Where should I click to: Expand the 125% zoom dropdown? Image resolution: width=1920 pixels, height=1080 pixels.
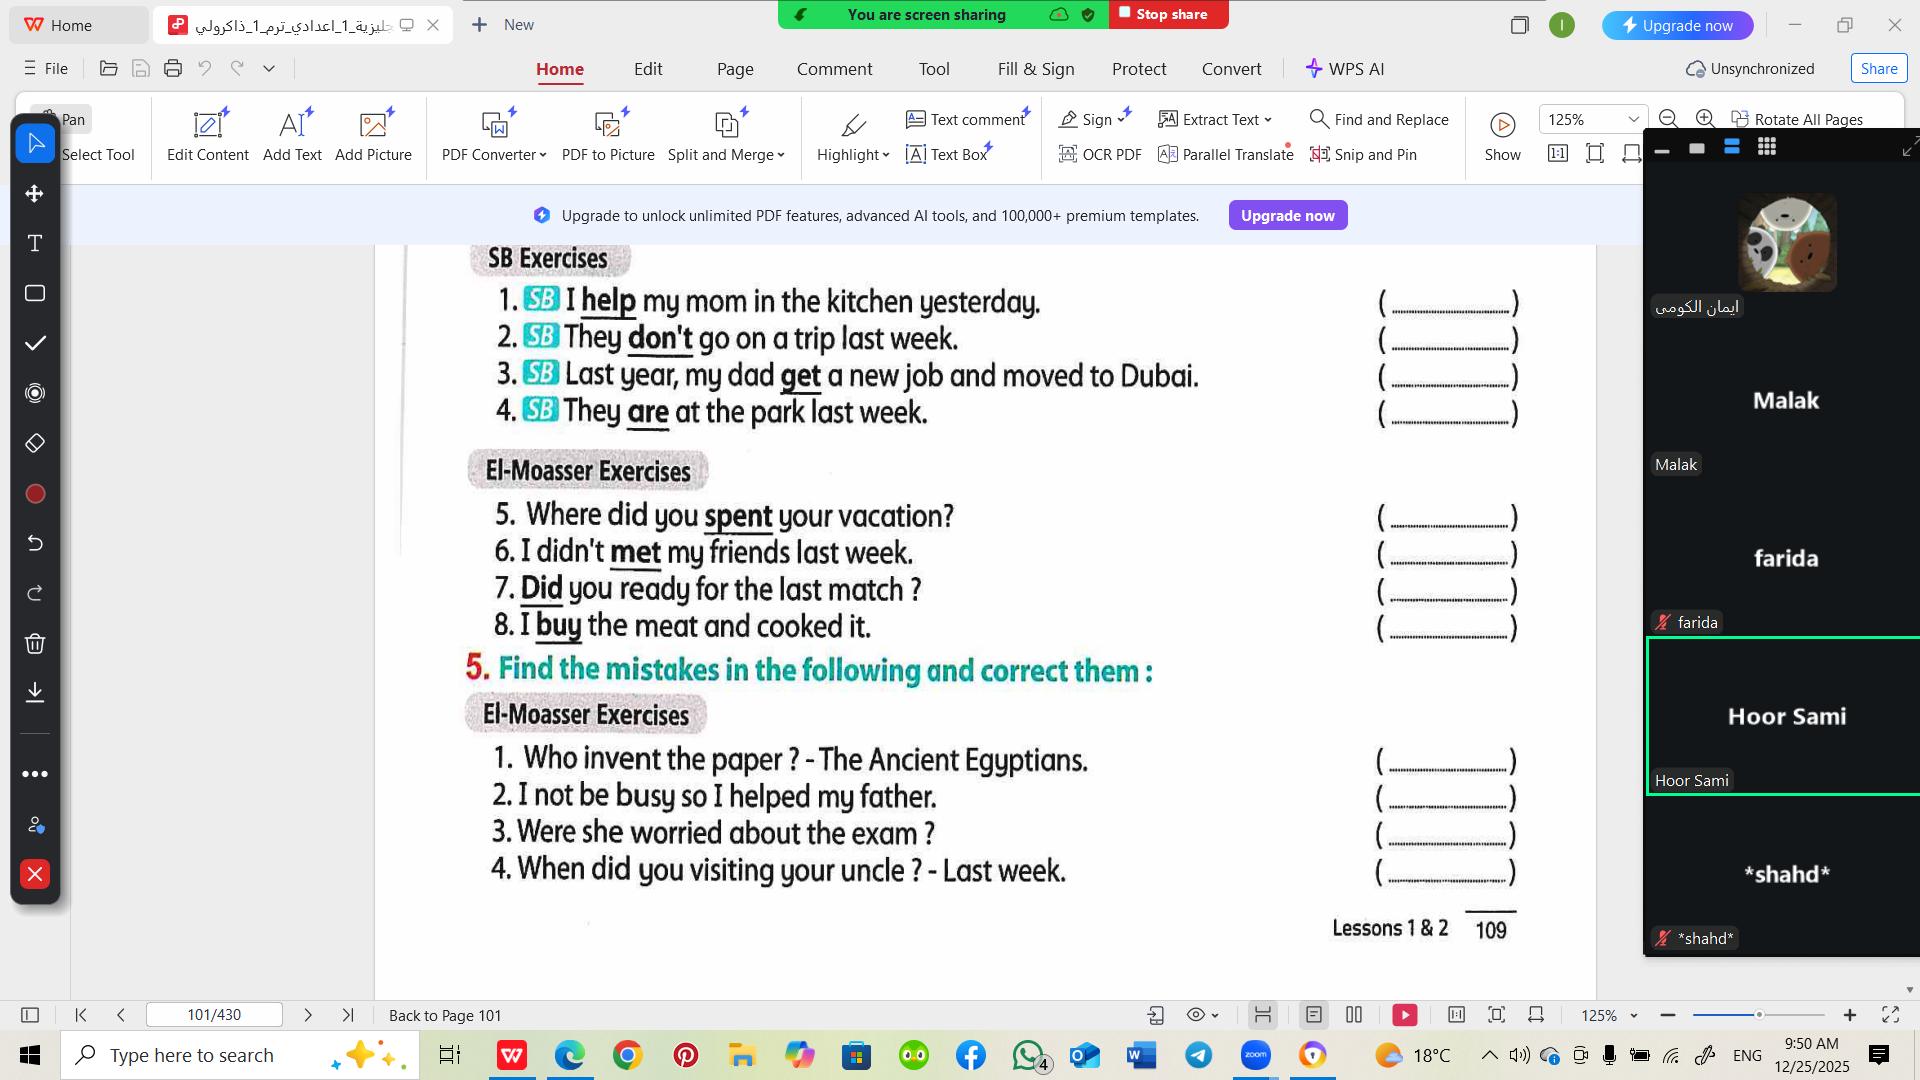pos(1633,119)
